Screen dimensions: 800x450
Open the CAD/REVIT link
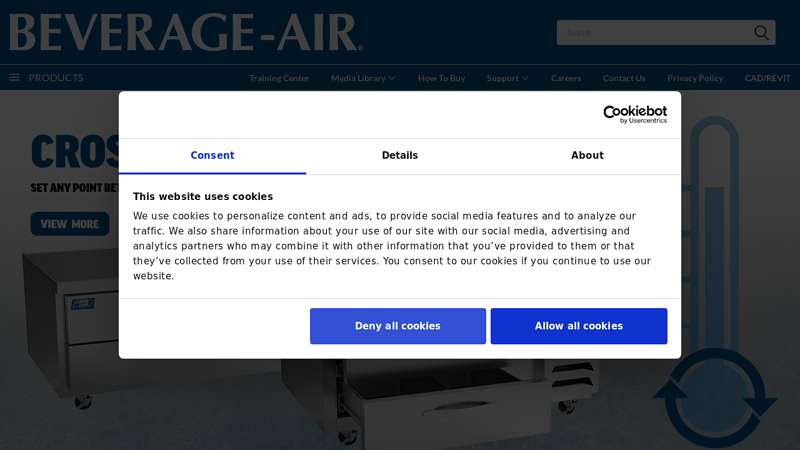[767, 78]
